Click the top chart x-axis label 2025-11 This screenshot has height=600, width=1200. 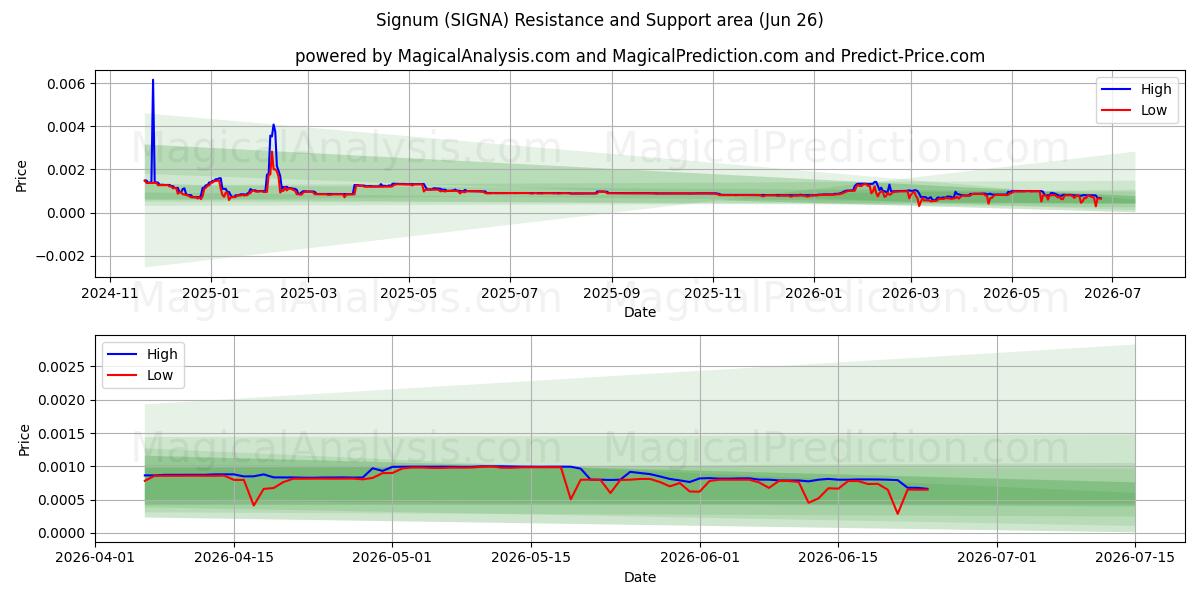click(712, 294)
